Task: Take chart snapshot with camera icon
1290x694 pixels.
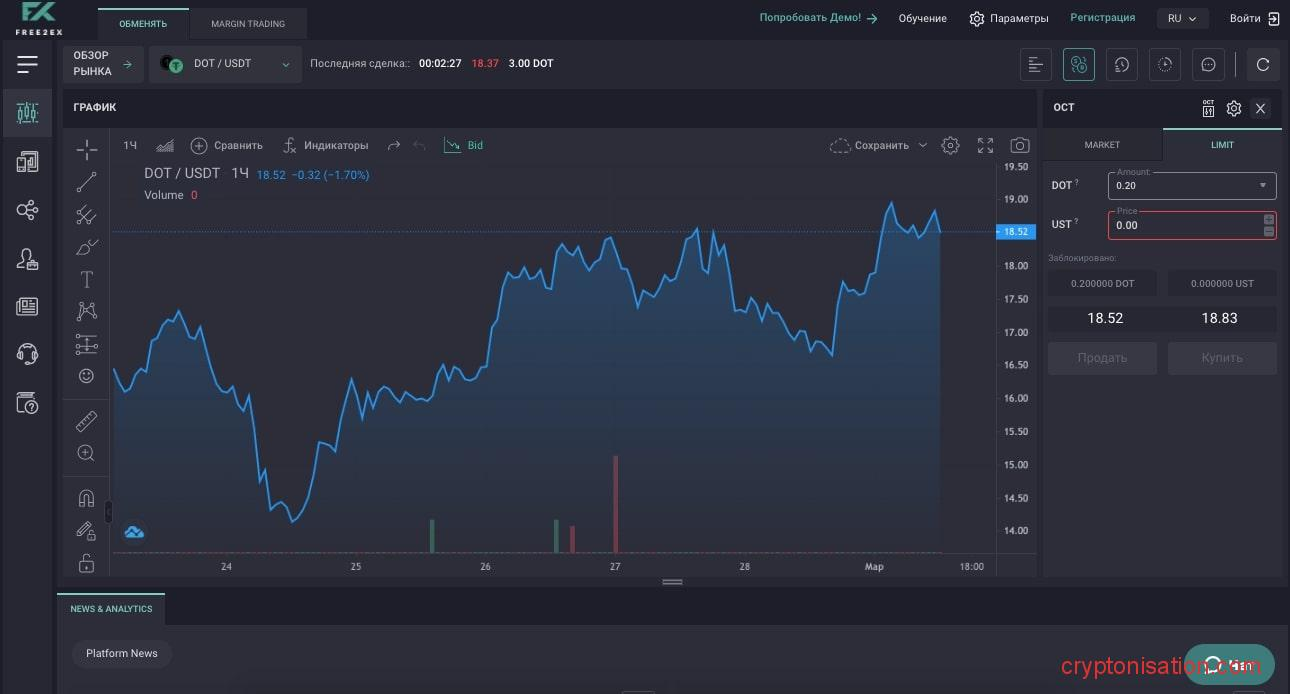Action: point(1019,145)
